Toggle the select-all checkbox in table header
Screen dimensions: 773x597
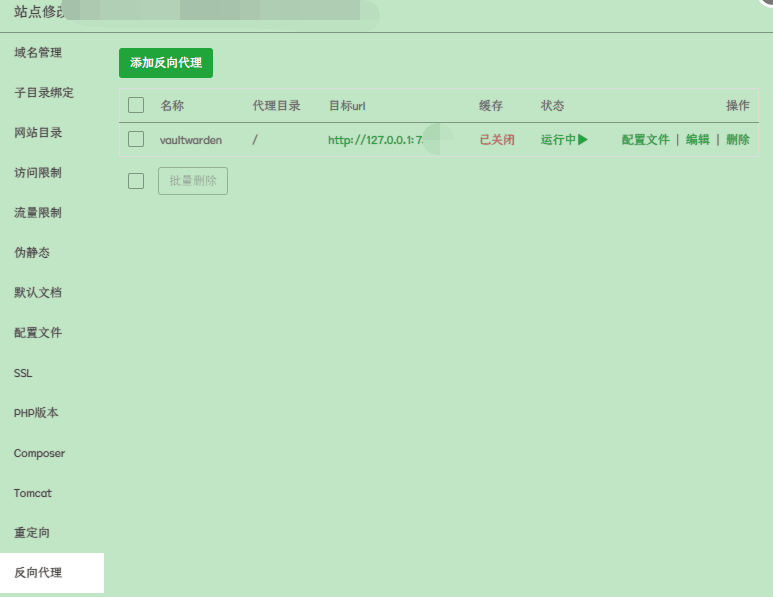click(136, 105)
